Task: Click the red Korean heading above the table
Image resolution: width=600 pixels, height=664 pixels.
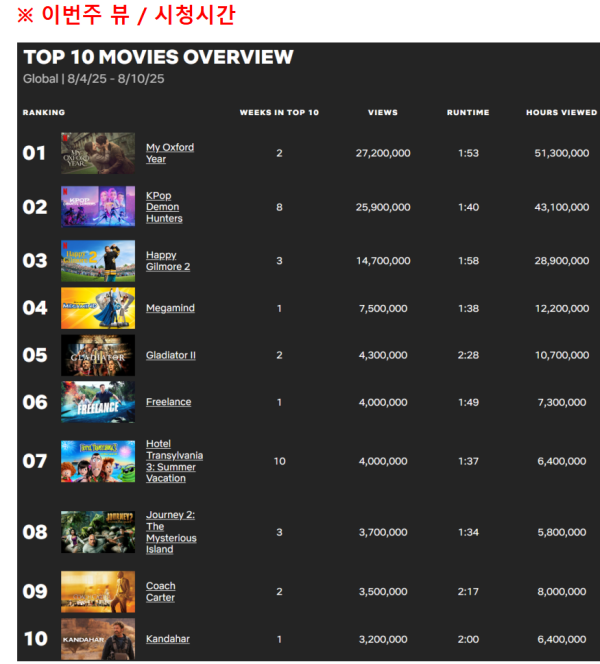Action: (126, 14)
